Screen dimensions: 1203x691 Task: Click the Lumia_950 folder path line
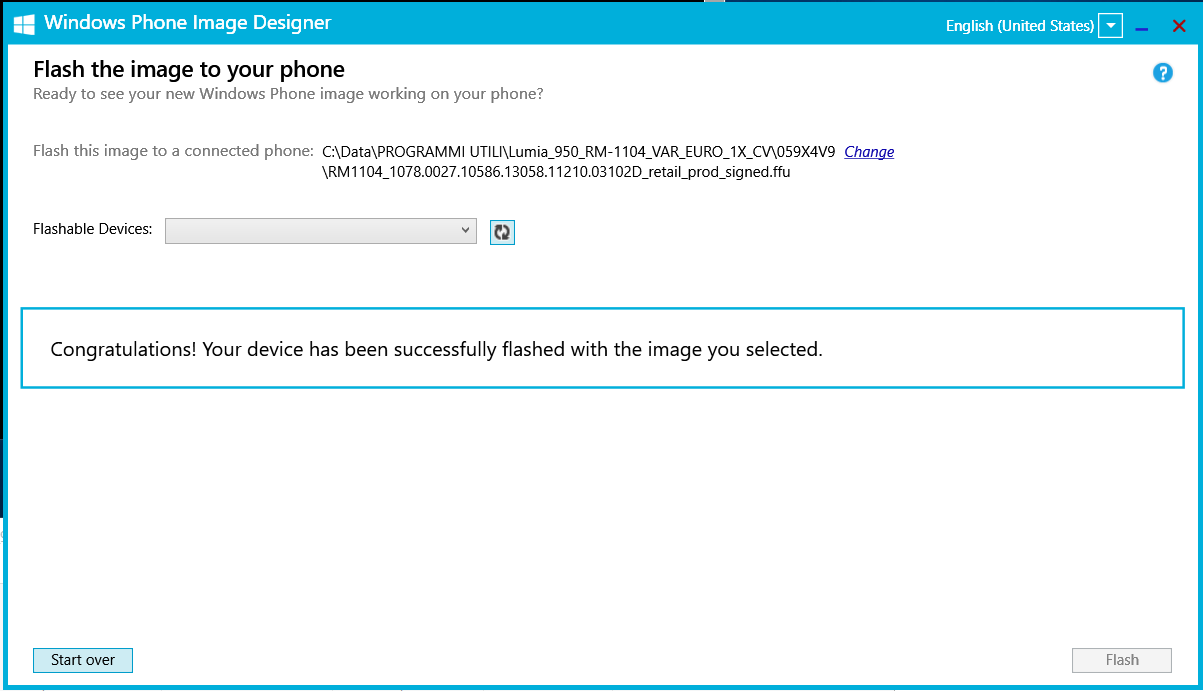[x=578, y=152]
